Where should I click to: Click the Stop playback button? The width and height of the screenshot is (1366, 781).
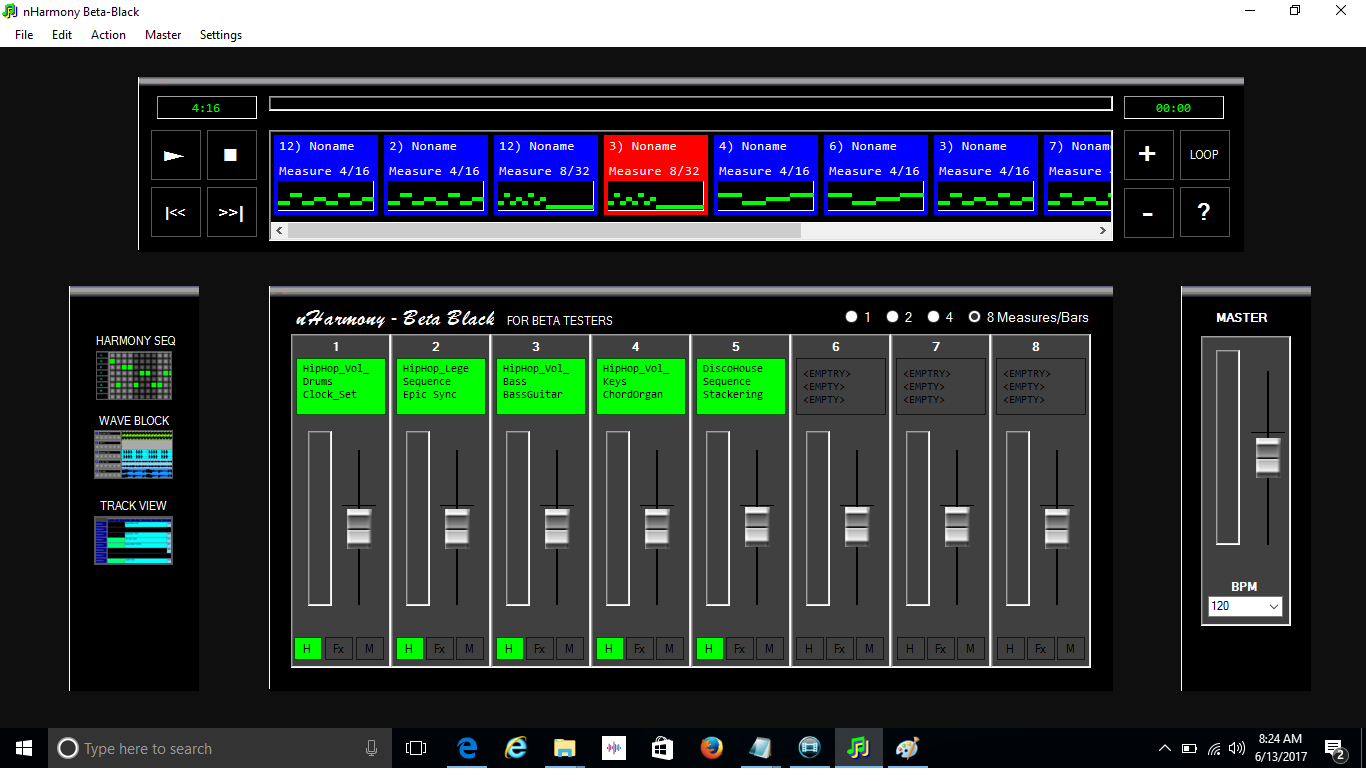[231, 155]
